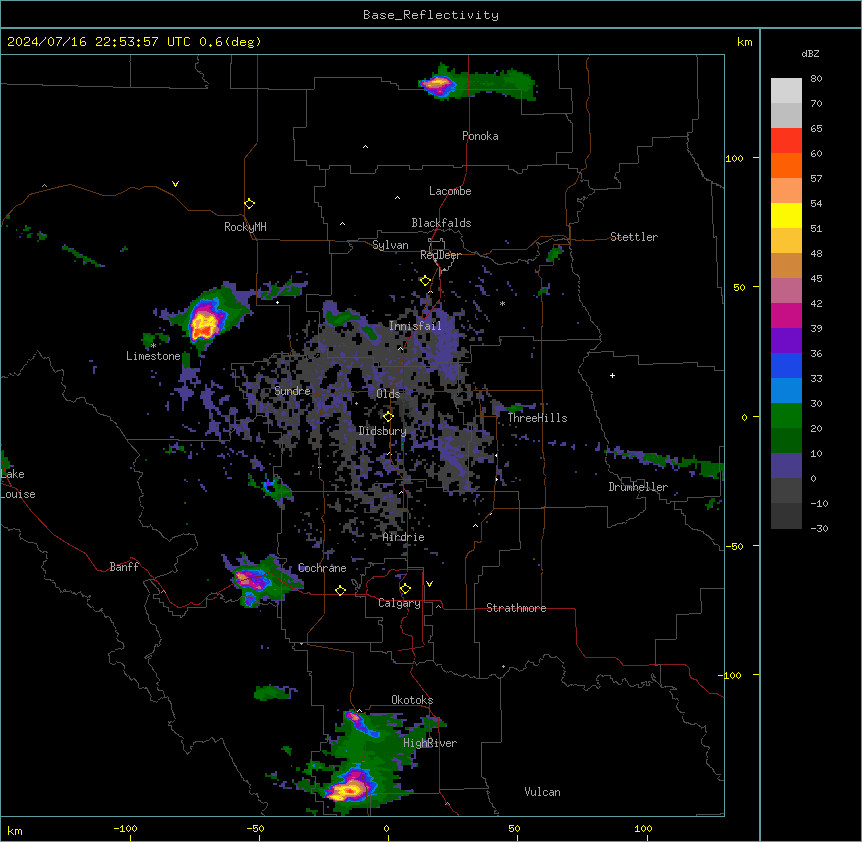
Task: Click the Lacombe town label
Action: tap(450, 191)
